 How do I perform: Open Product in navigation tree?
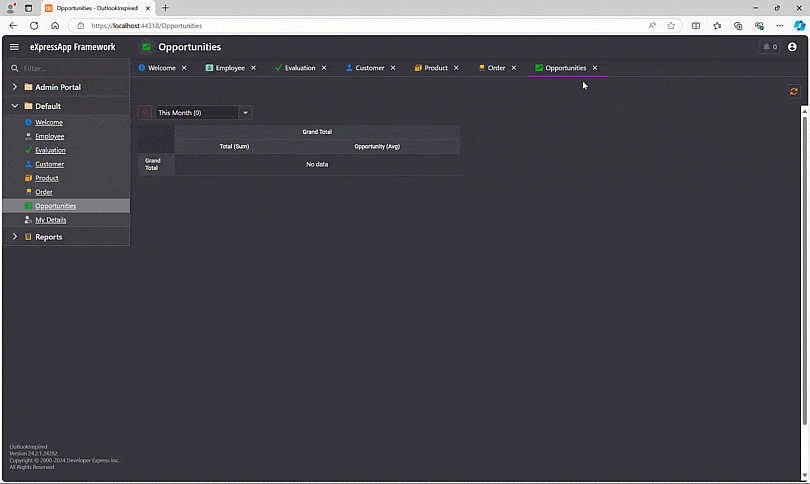click(46, 178)
